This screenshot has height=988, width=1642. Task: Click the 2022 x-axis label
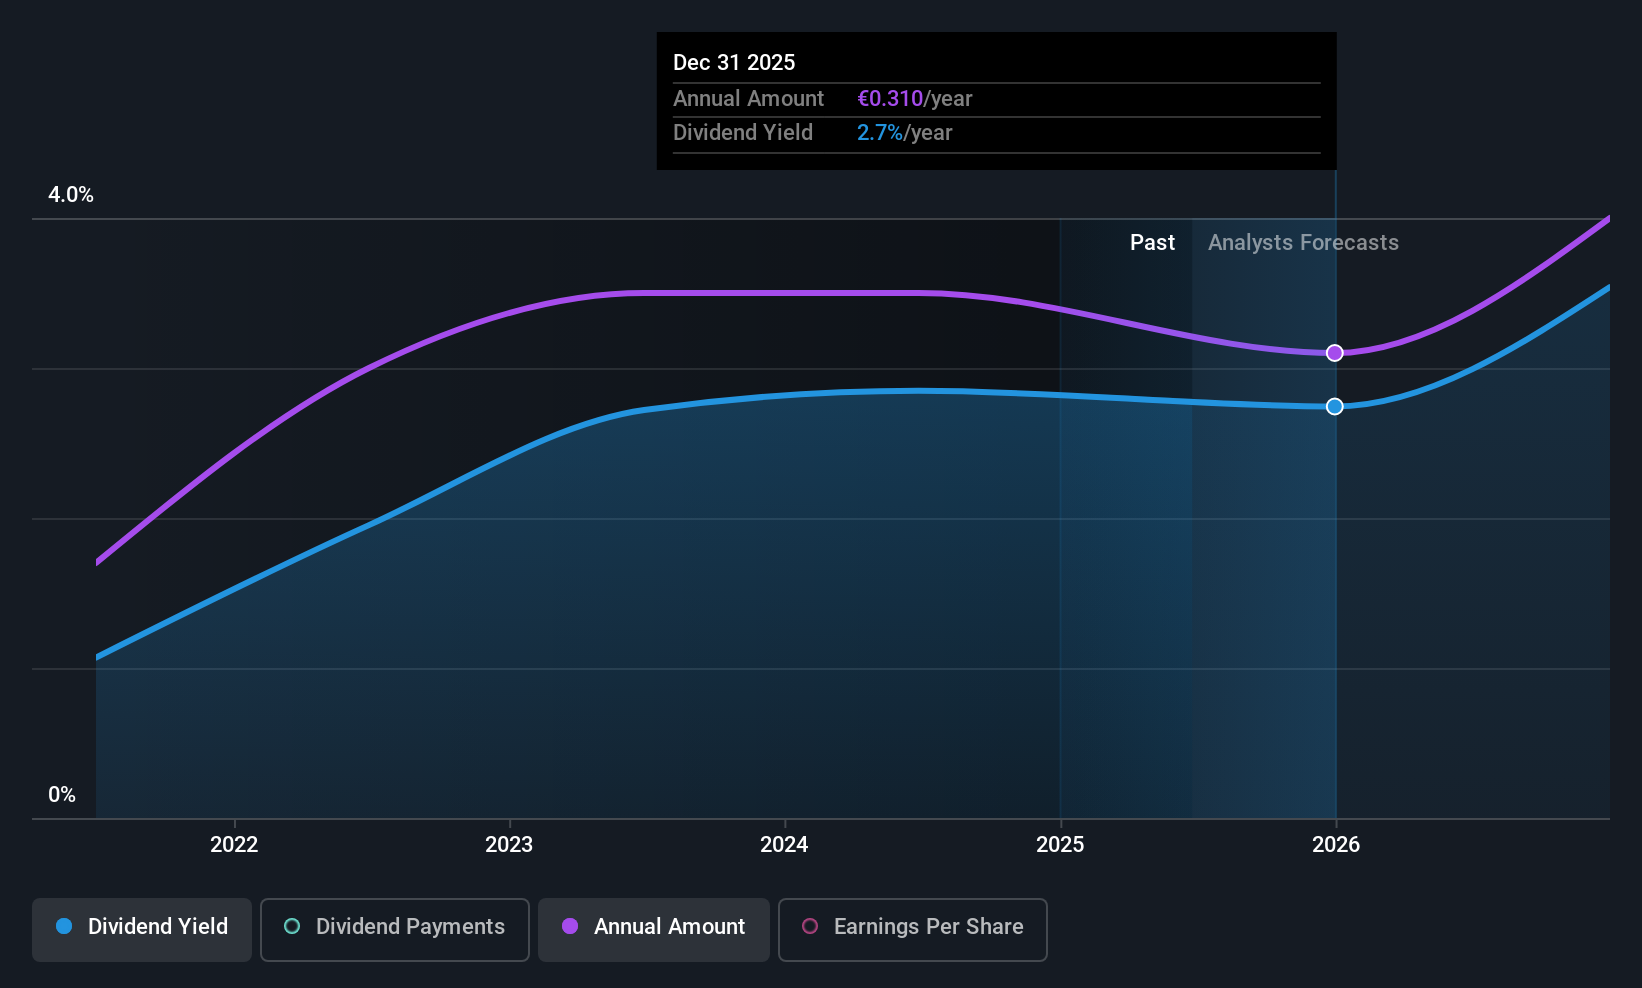coord(234,845)
